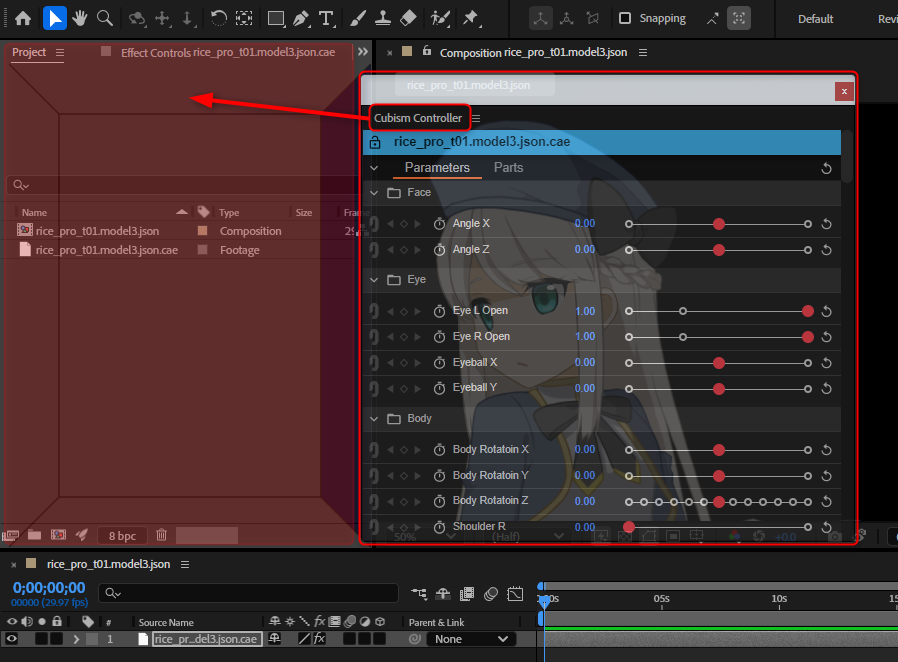This screenshot has height=662, width=898.
Task: Sort Project items by Name column
Action: tap(34, 212)
